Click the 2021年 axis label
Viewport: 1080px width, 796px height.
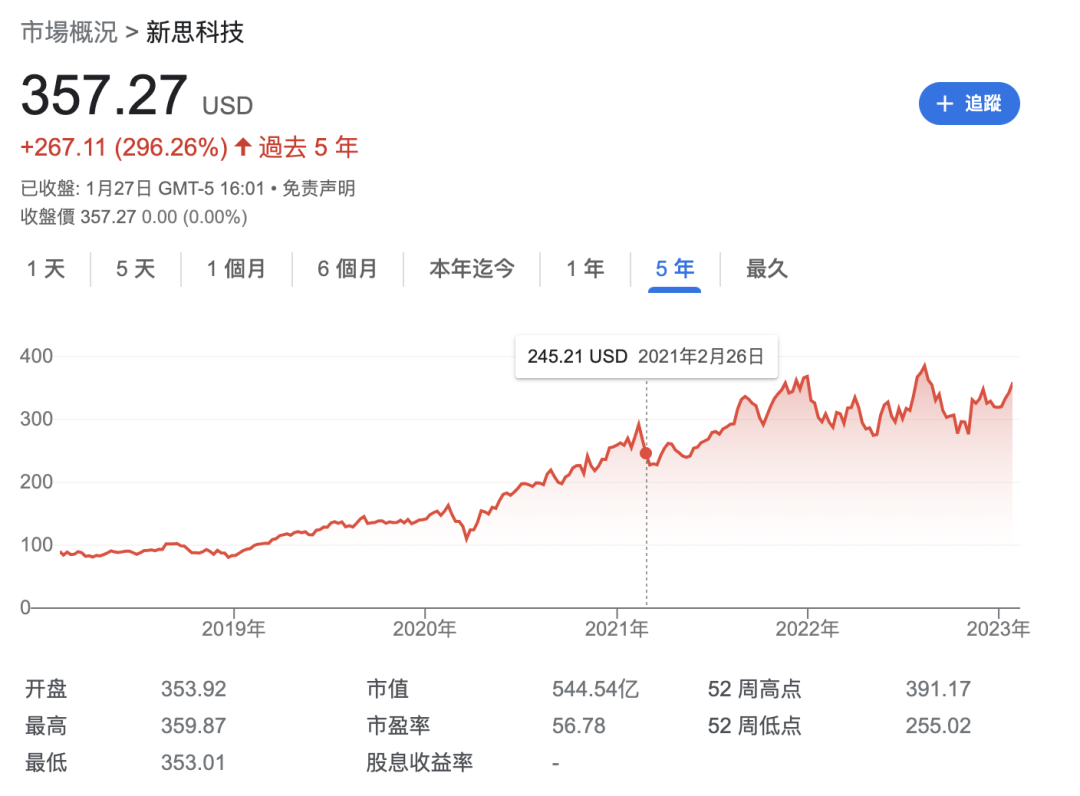[x=616, y=629]
